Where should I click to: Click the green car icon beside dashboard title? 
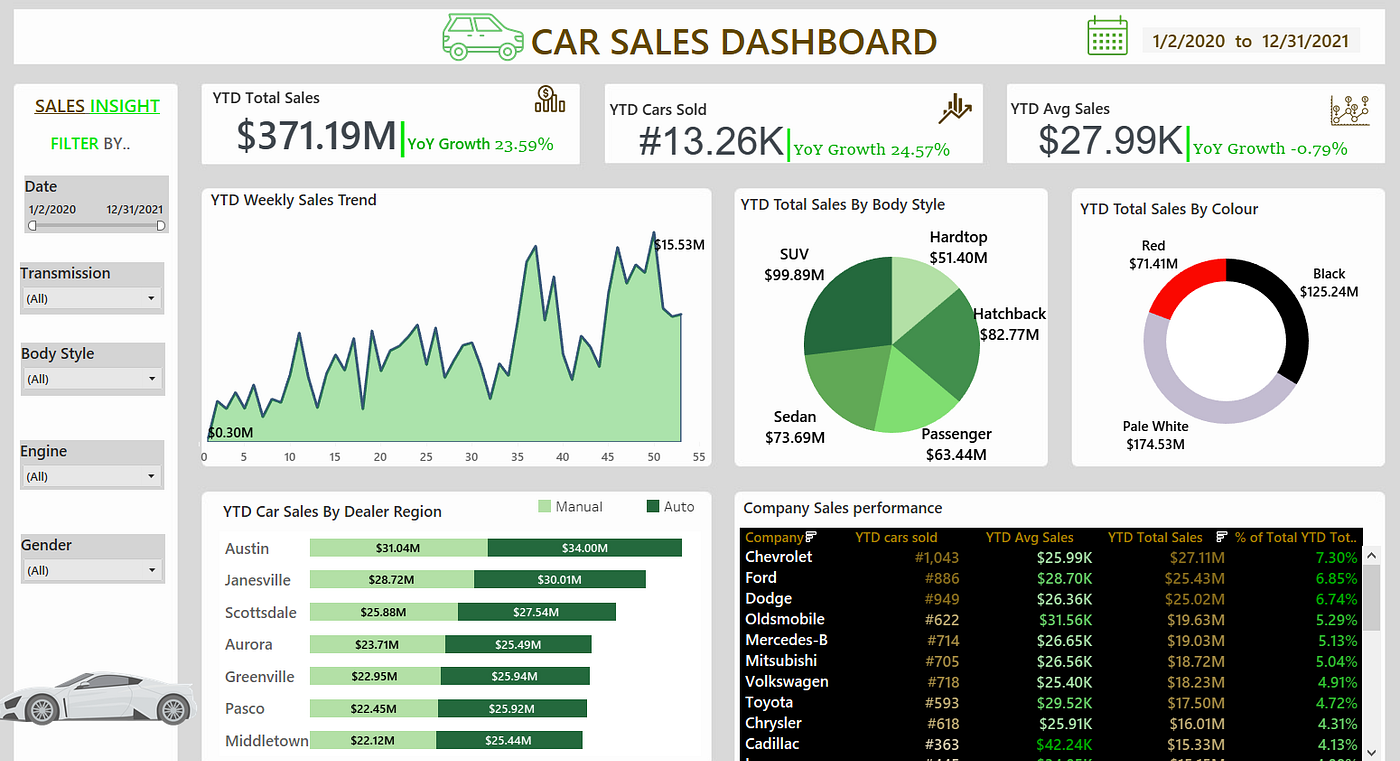point(483,38)
